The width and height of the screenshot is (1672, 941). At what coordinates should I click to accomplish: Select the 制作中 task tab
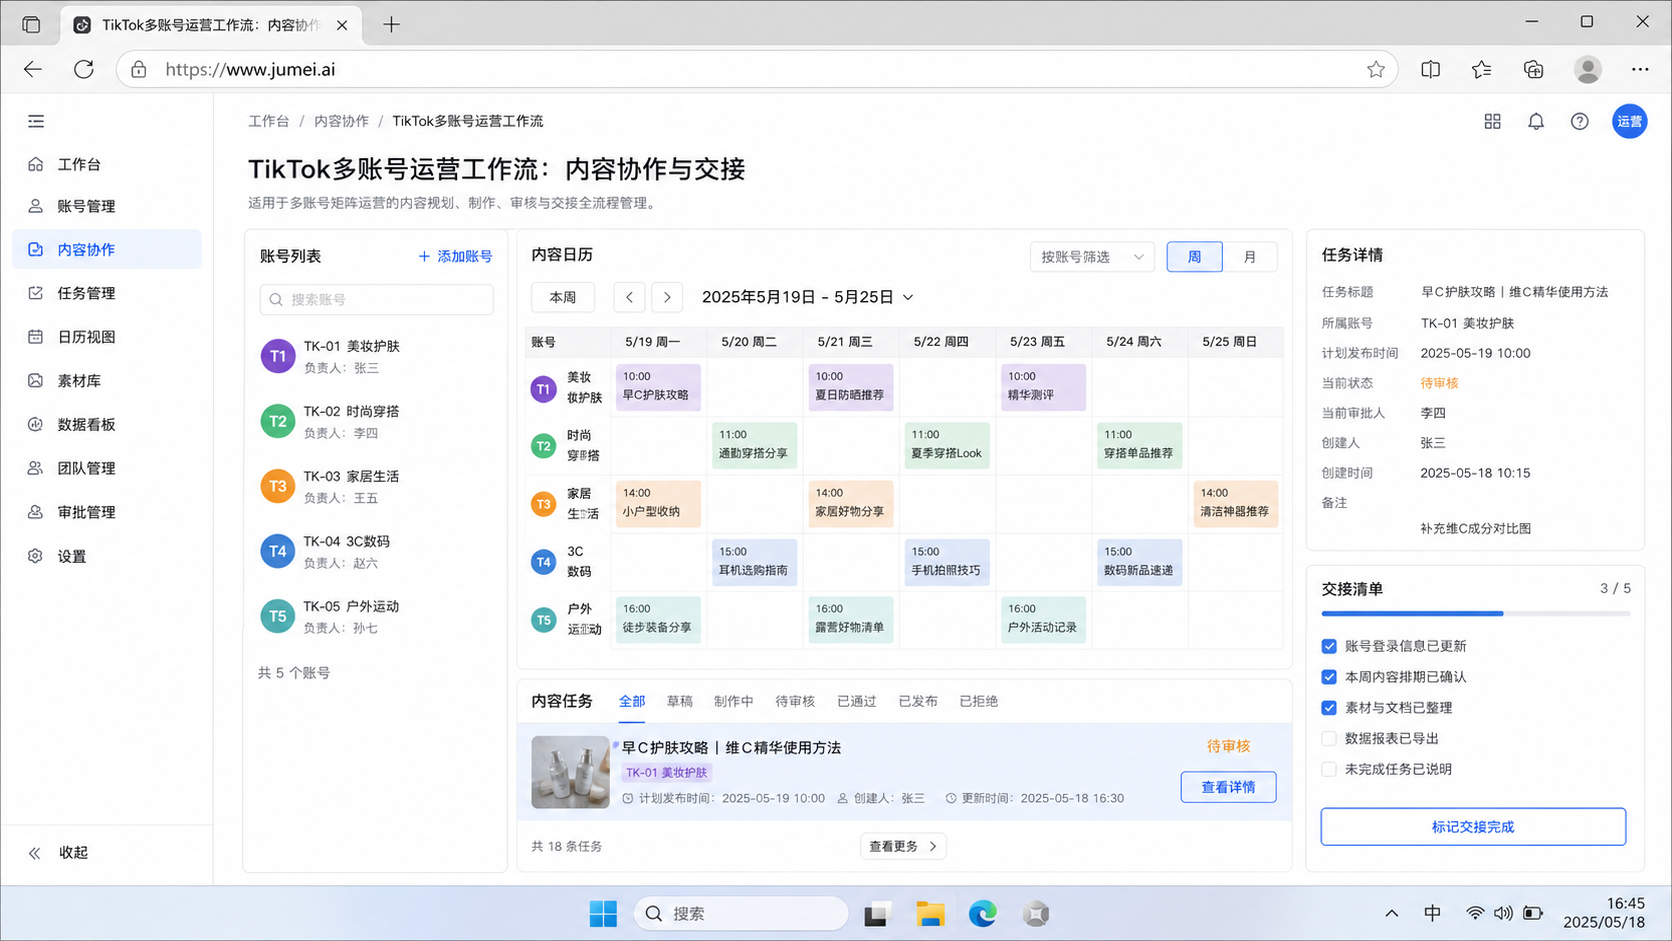(x=734, y=701)
